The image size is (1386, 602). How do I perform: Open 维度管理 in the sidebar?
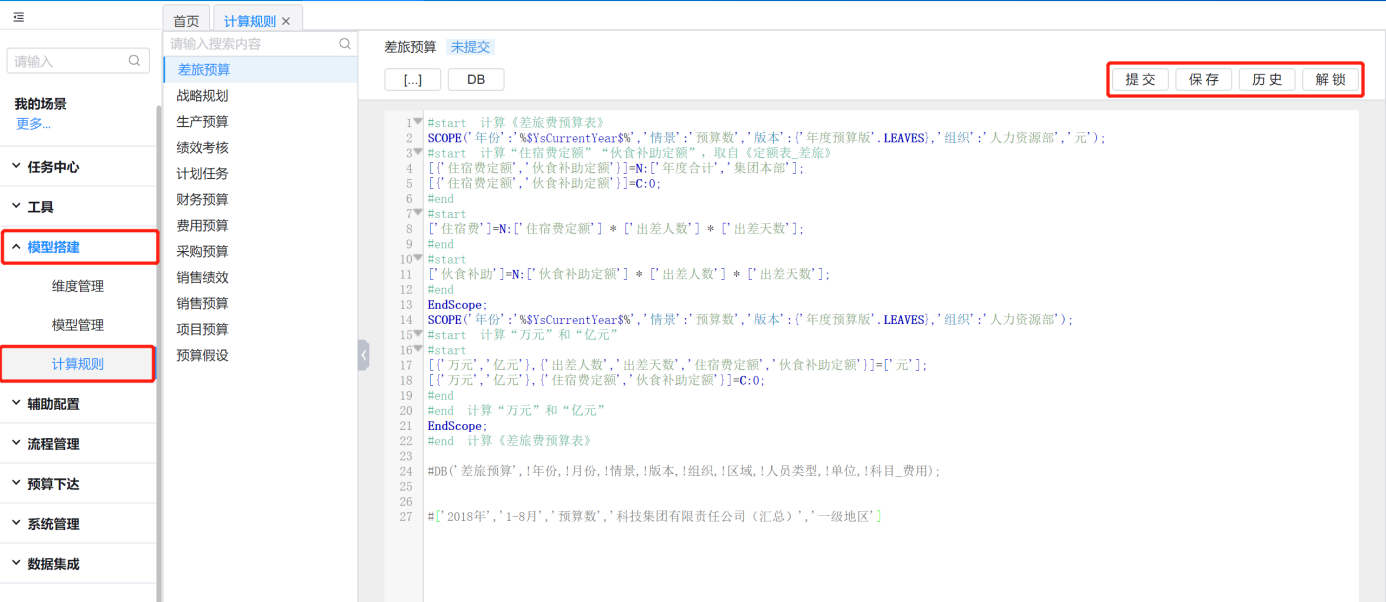pyautogui.click(x=78, y=286)
